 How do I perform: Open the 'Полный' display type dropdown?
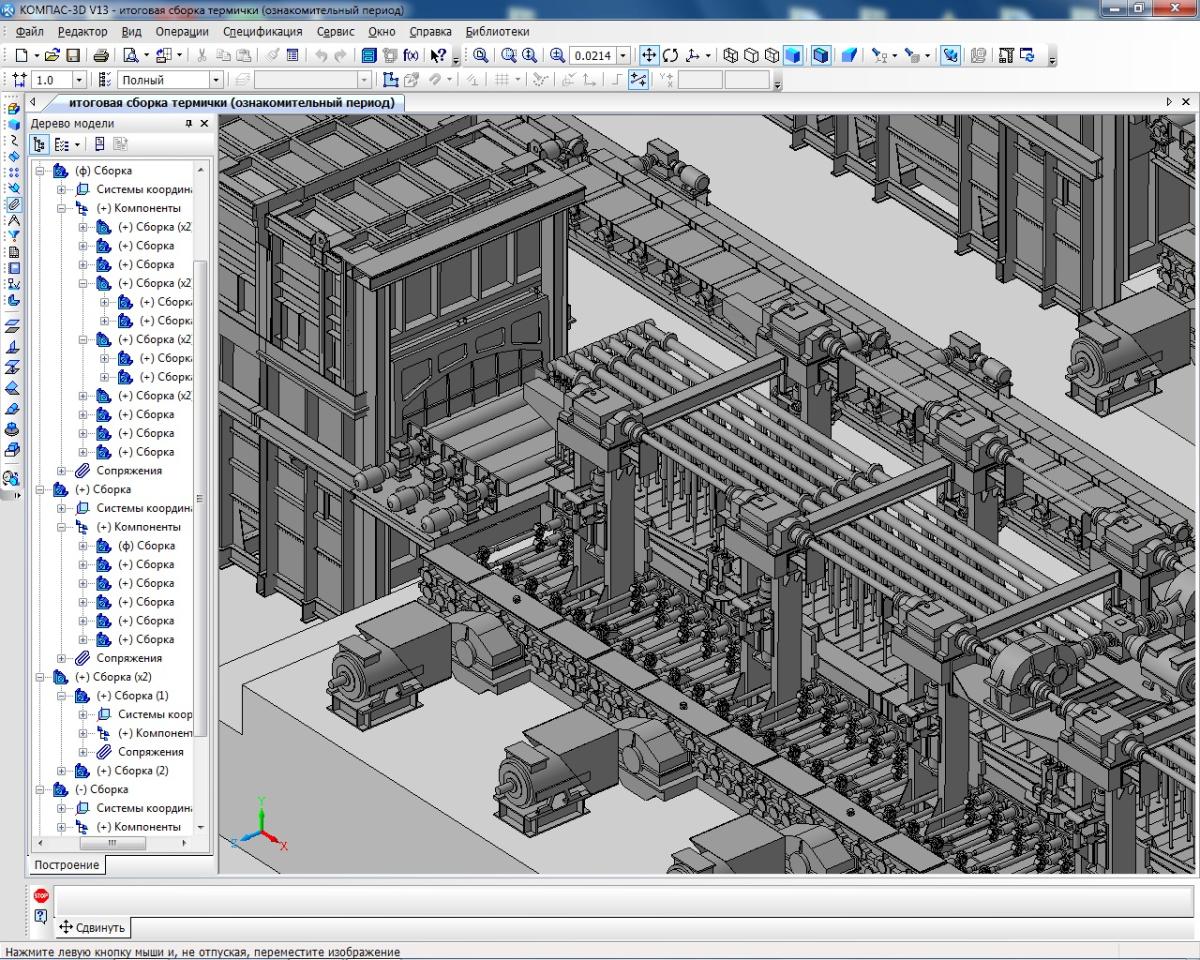pos(215,80)
